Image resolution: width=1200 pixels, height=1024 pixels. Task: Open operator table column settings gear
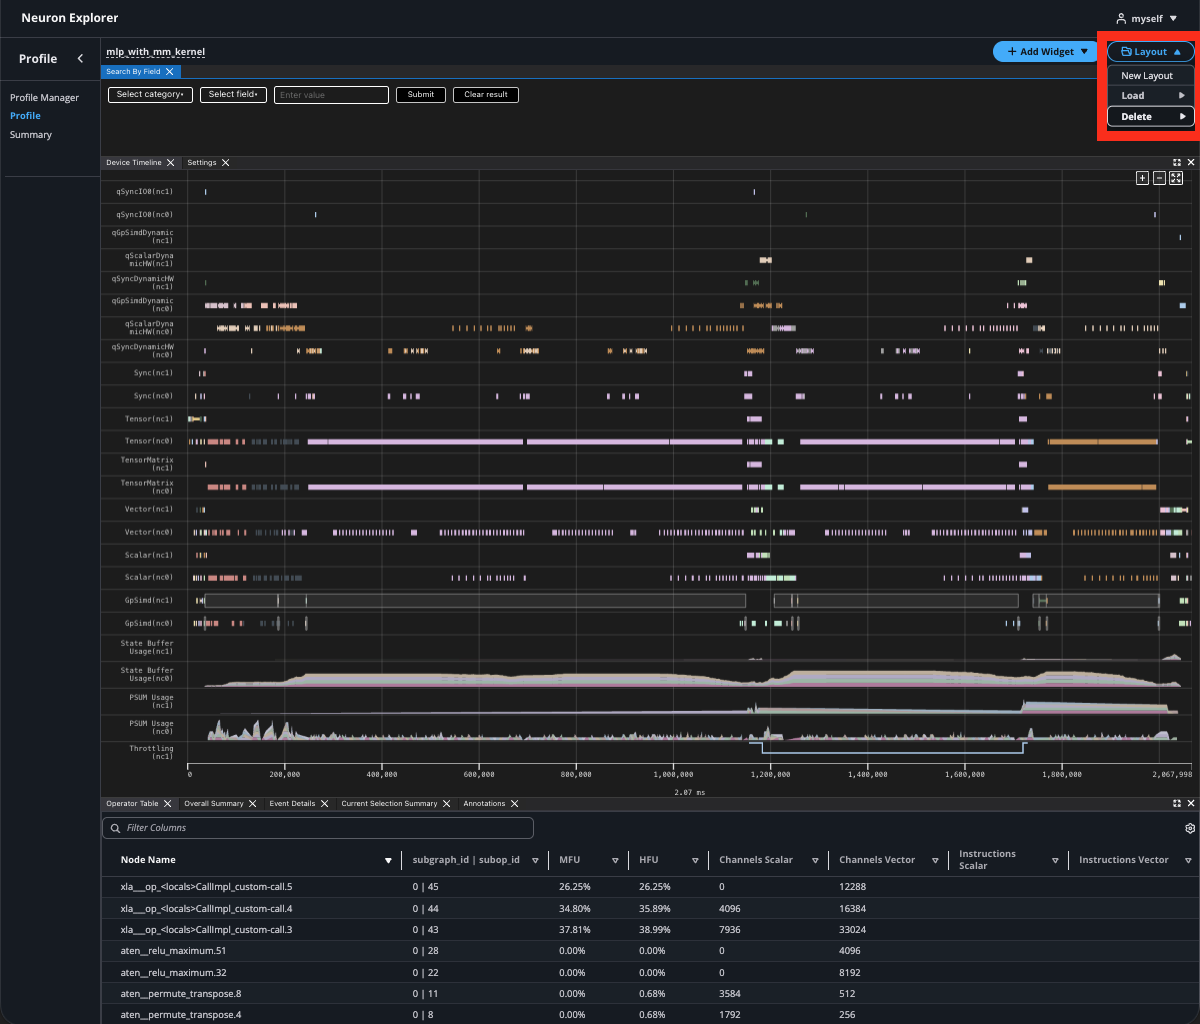point(1189,829)
